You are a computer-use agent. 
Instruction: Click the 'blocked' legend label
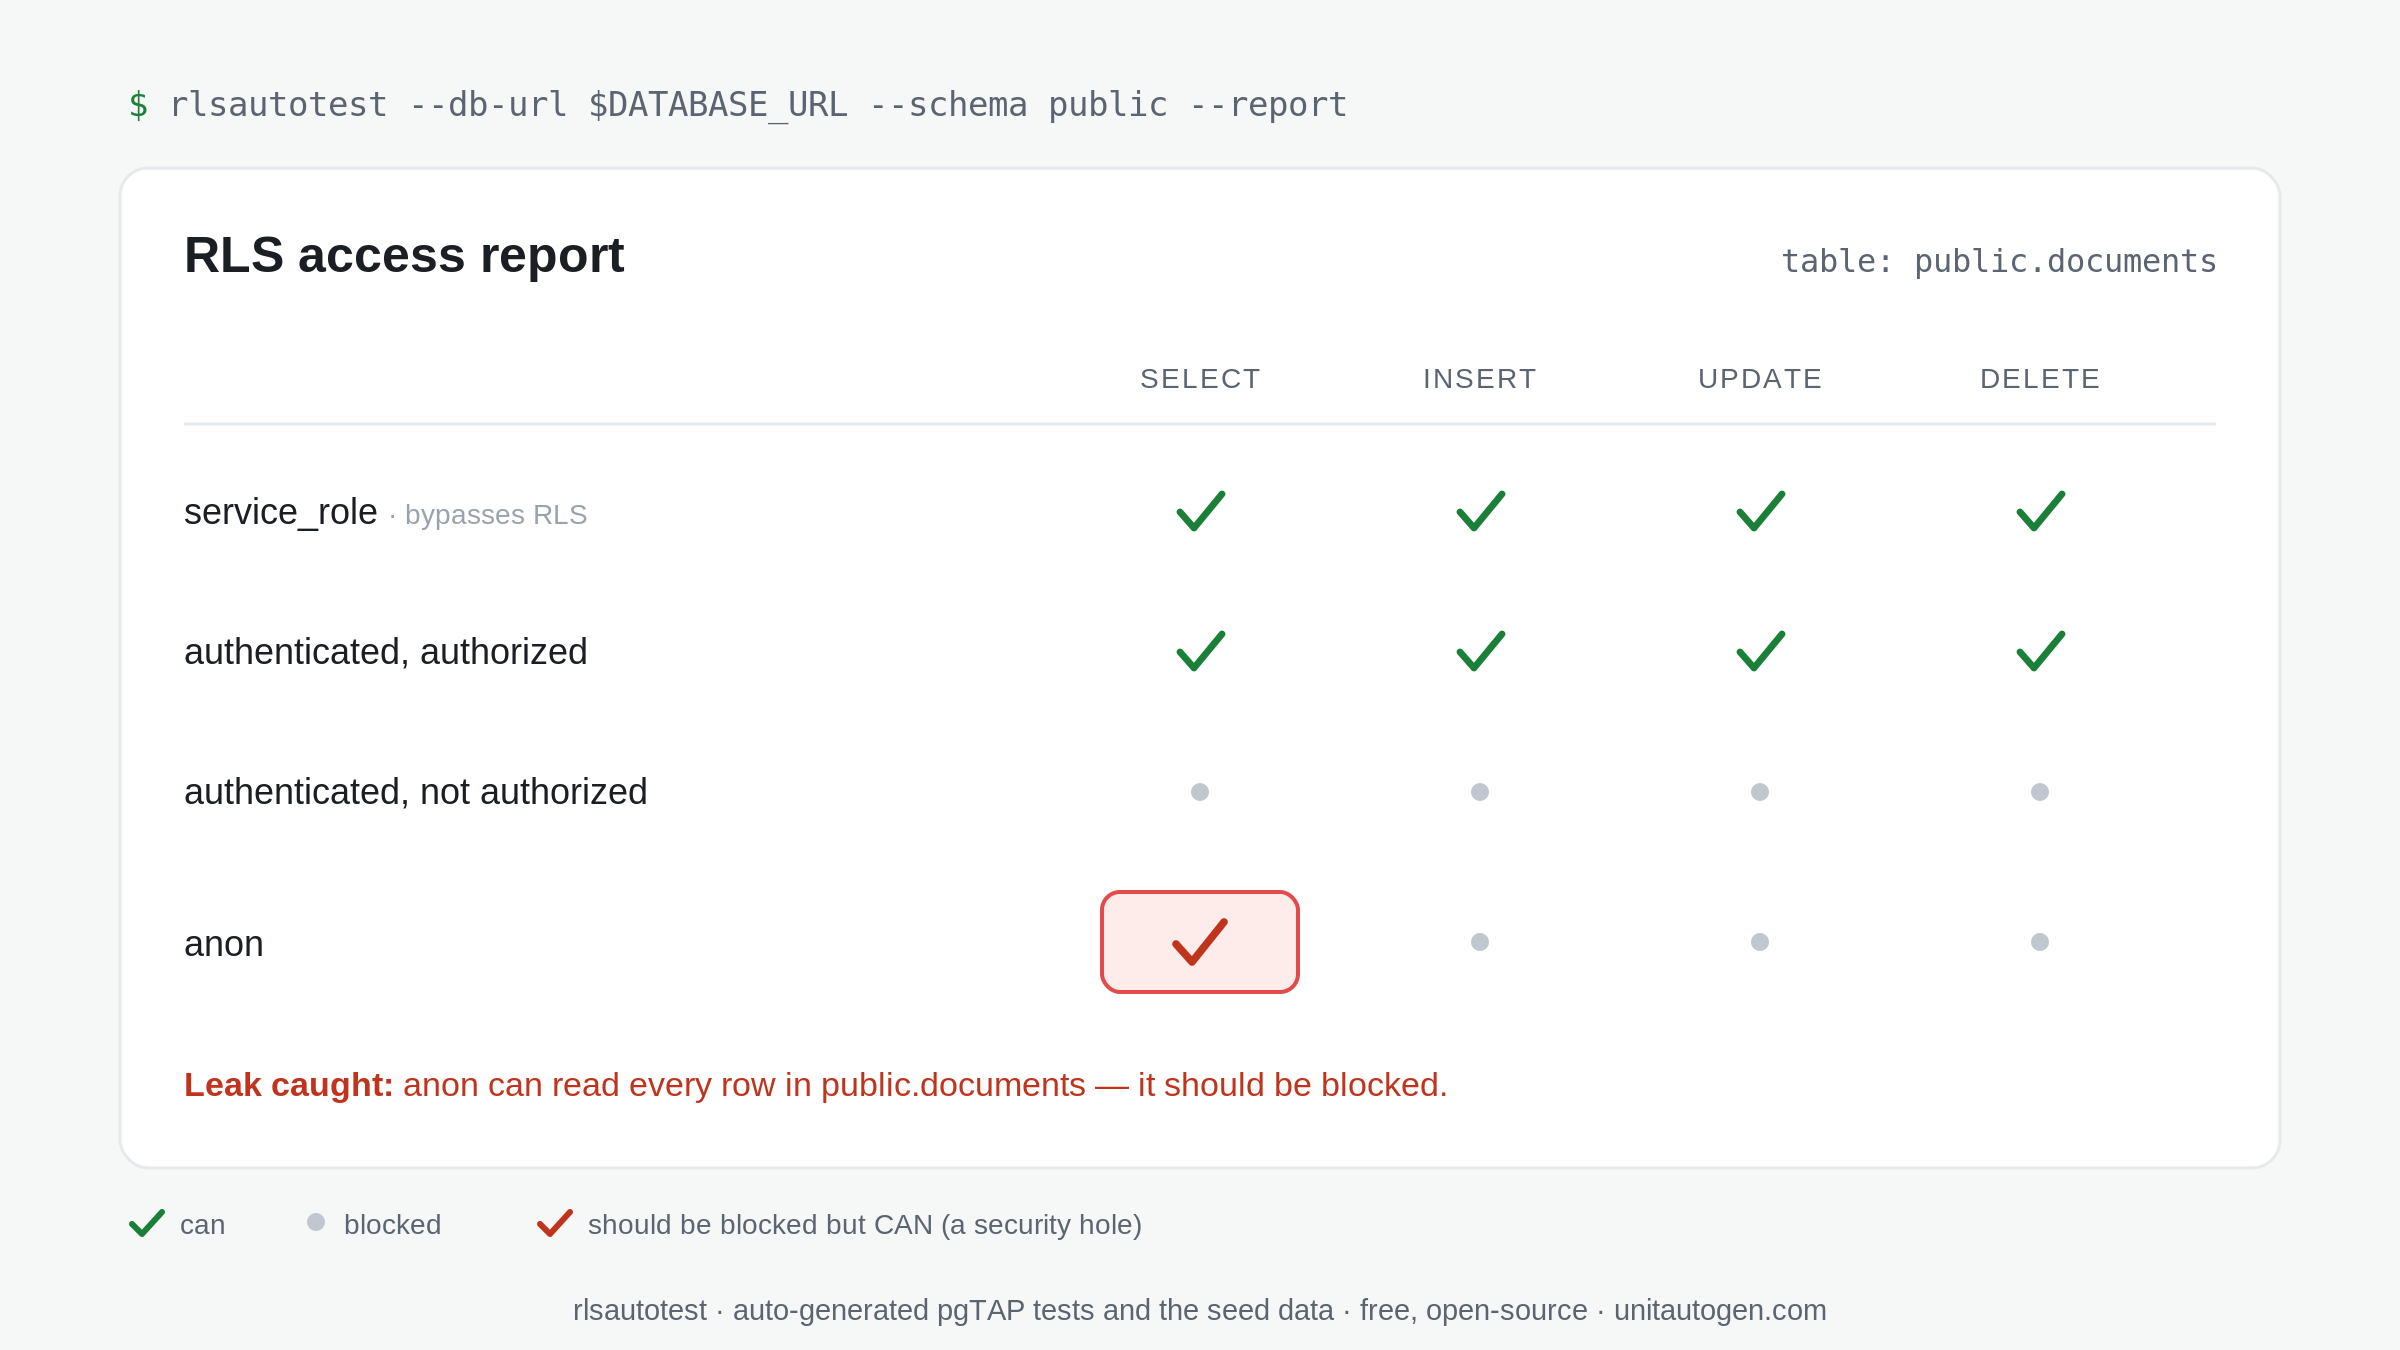392,1224
